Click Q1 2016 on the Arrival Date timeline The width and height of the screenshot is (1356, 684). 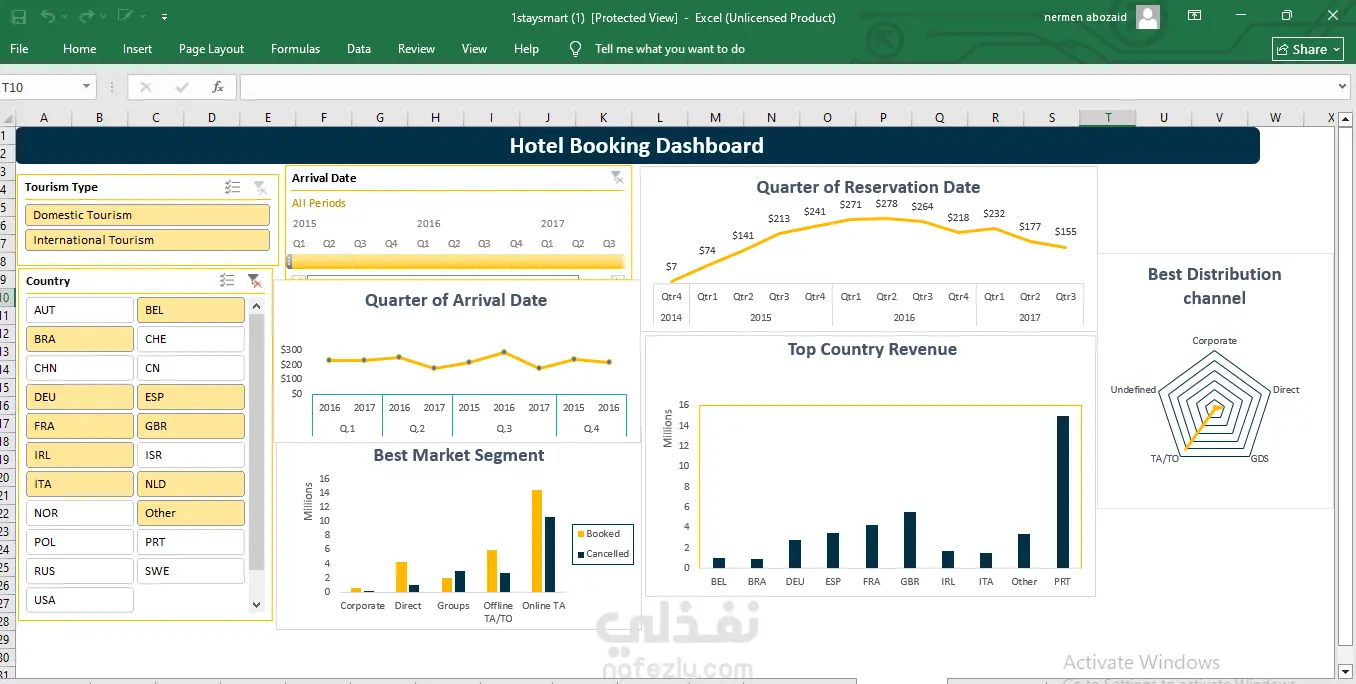pyautogui.click(x=423, y=243)
